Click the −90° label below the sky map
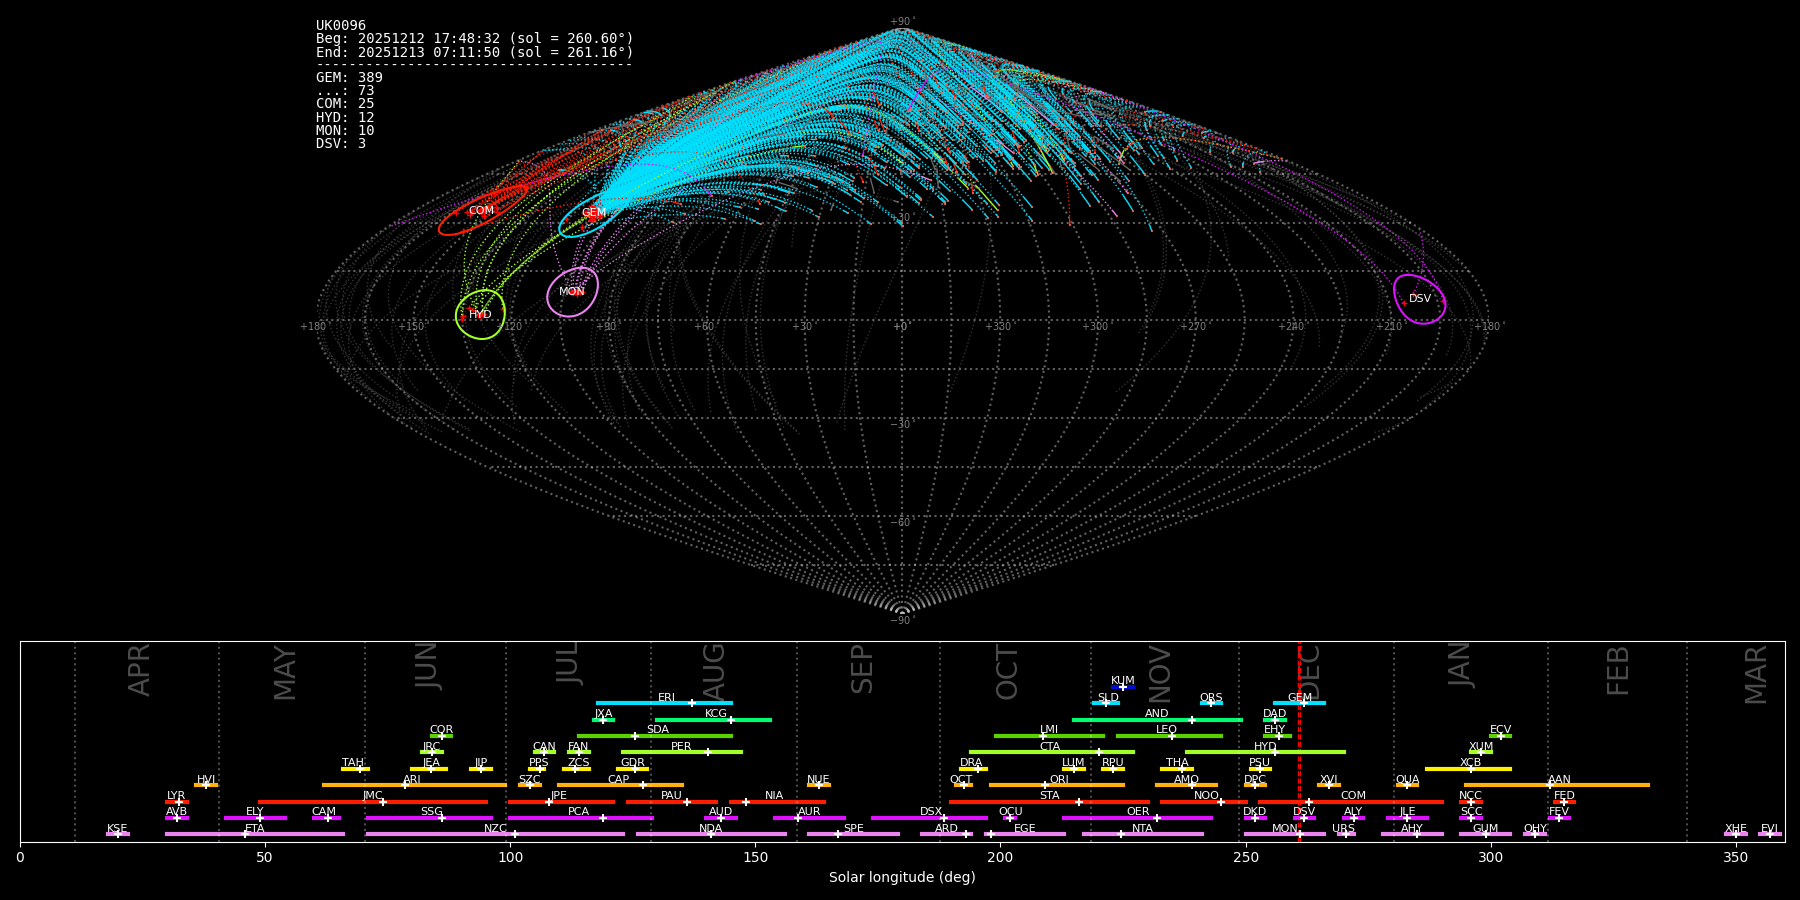 tap(902, 621)
